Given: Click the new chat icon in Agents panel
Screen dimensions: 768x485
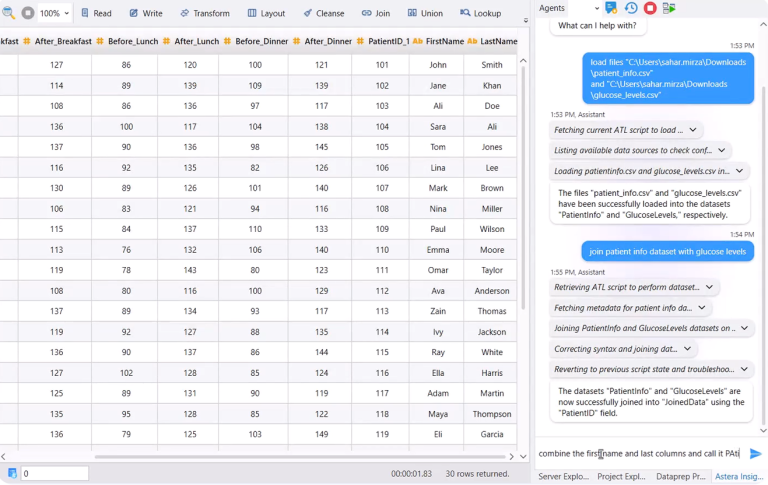Looking at the screenshot, I should pos(611,8).
